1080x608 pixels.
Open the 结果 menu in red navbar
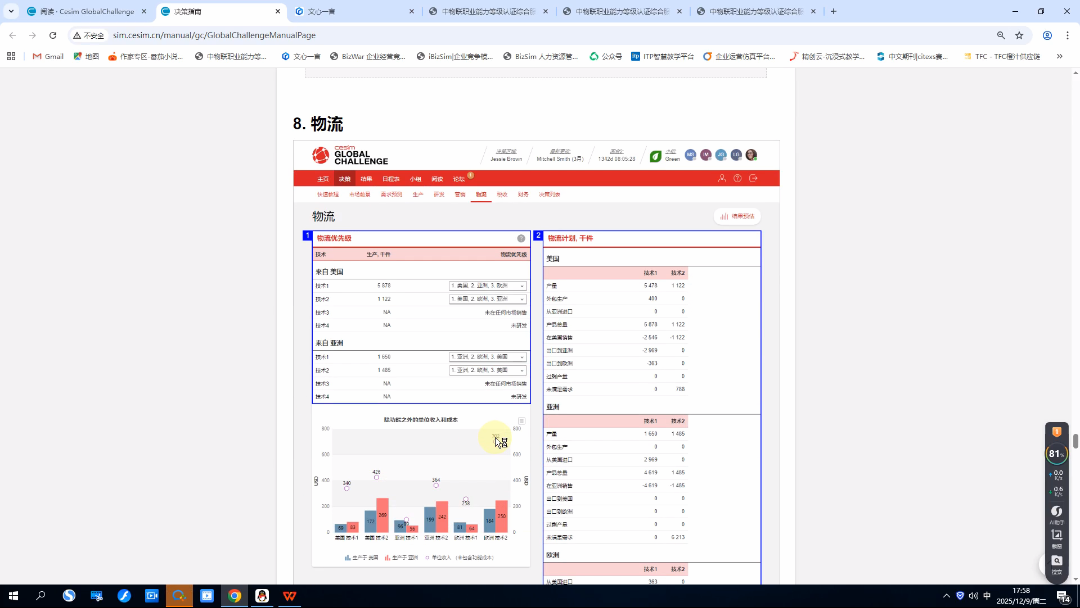point(366,178)
